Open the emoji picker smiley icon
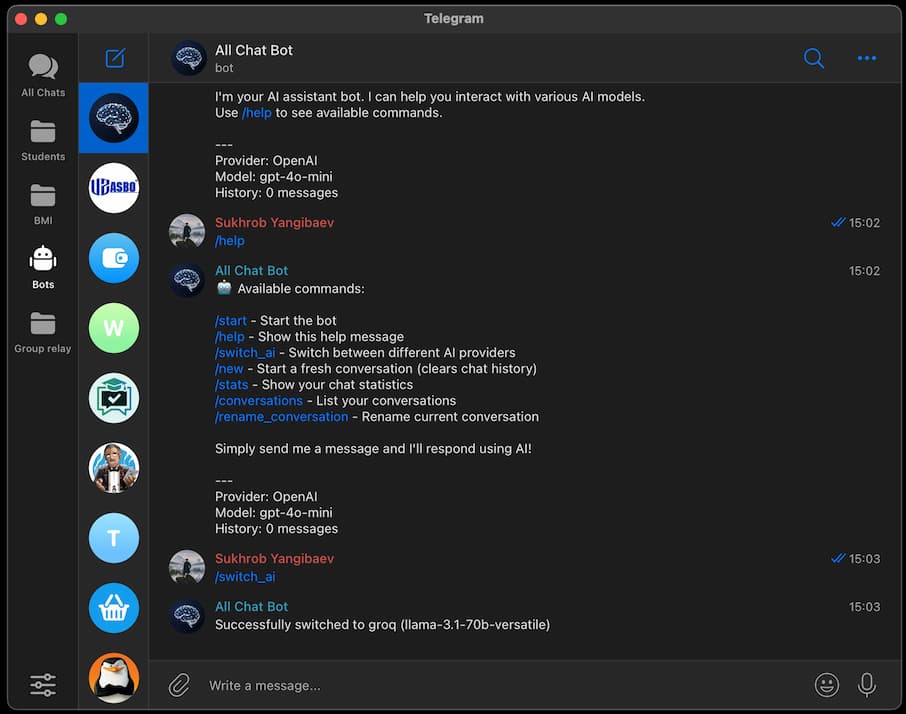 tap(827, 685)
